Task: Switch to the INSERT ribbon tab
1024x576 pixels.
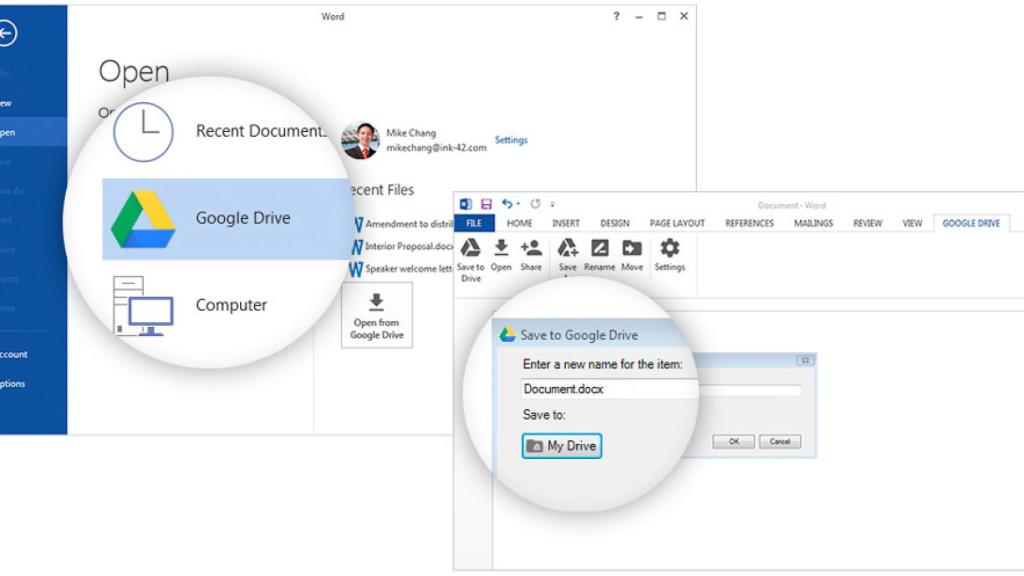Action: click(x=566, y=223)
